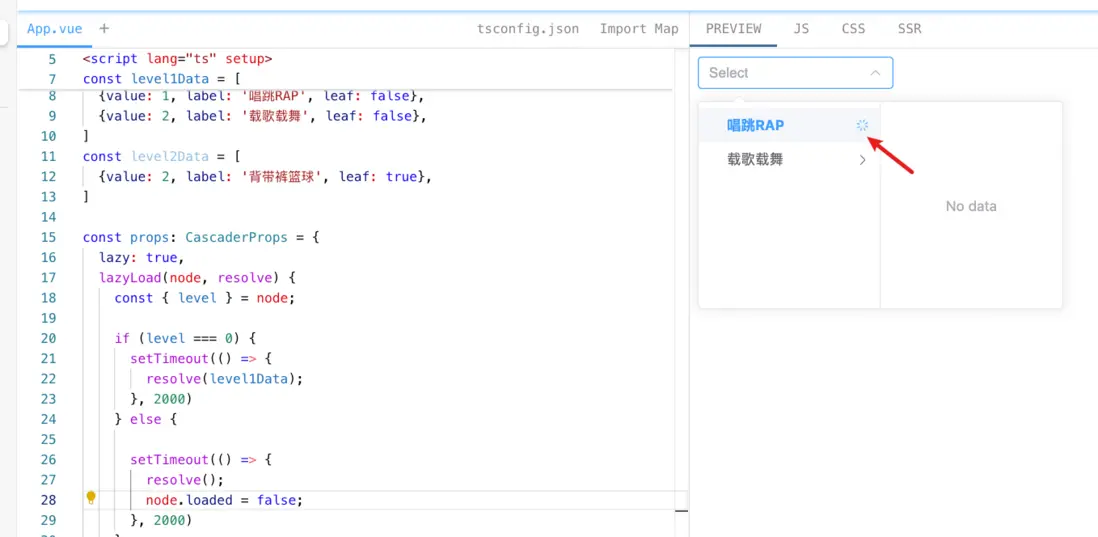Click line number 15 in the gutter

(48, 237)
